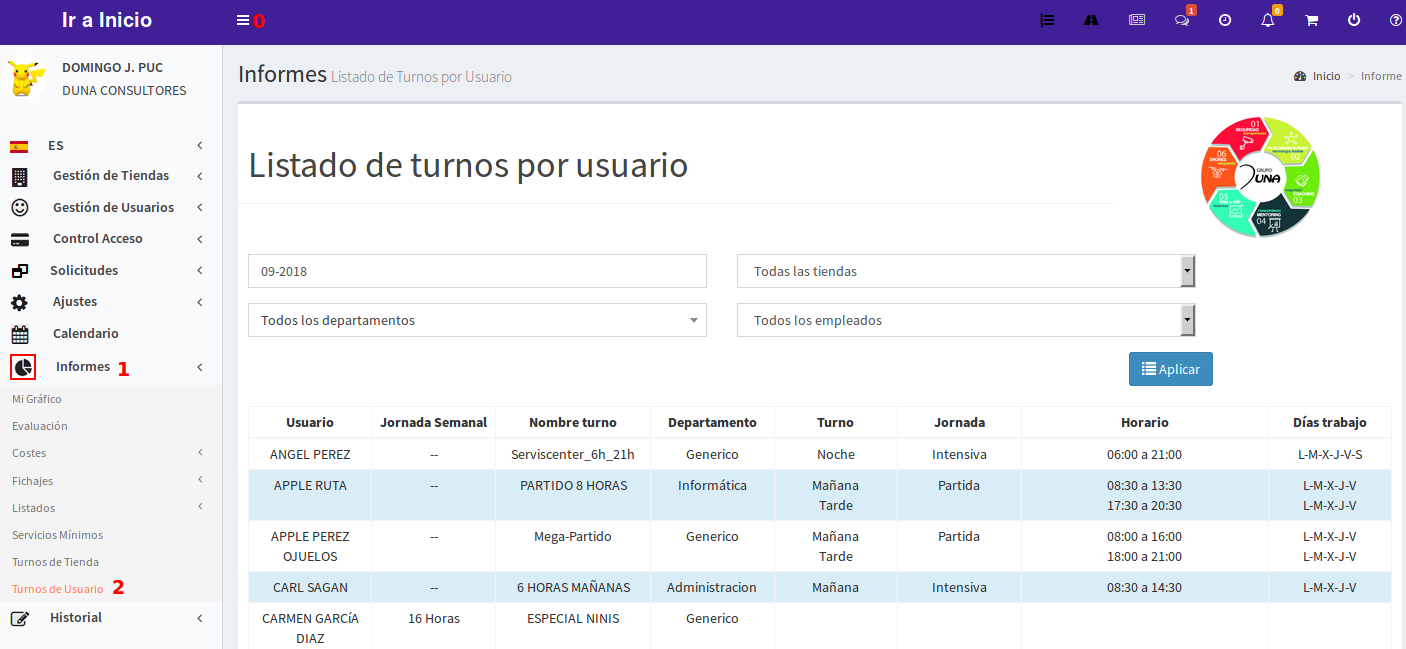
Task: Click the Grupo Duna circular logo
Action: pos(1260,177)
